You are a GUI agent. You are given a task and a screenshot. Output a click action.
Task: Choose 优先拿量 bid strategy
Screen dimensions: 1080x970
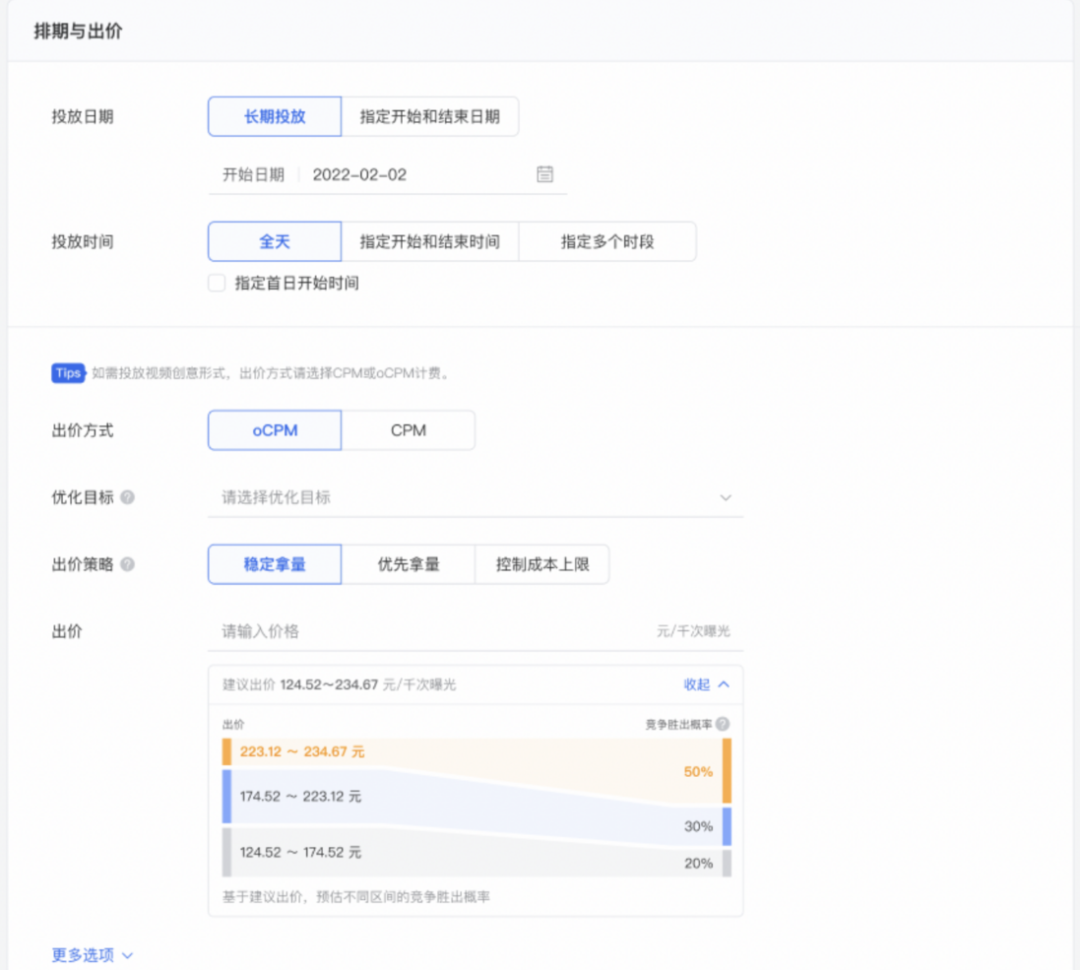point(408,564)
